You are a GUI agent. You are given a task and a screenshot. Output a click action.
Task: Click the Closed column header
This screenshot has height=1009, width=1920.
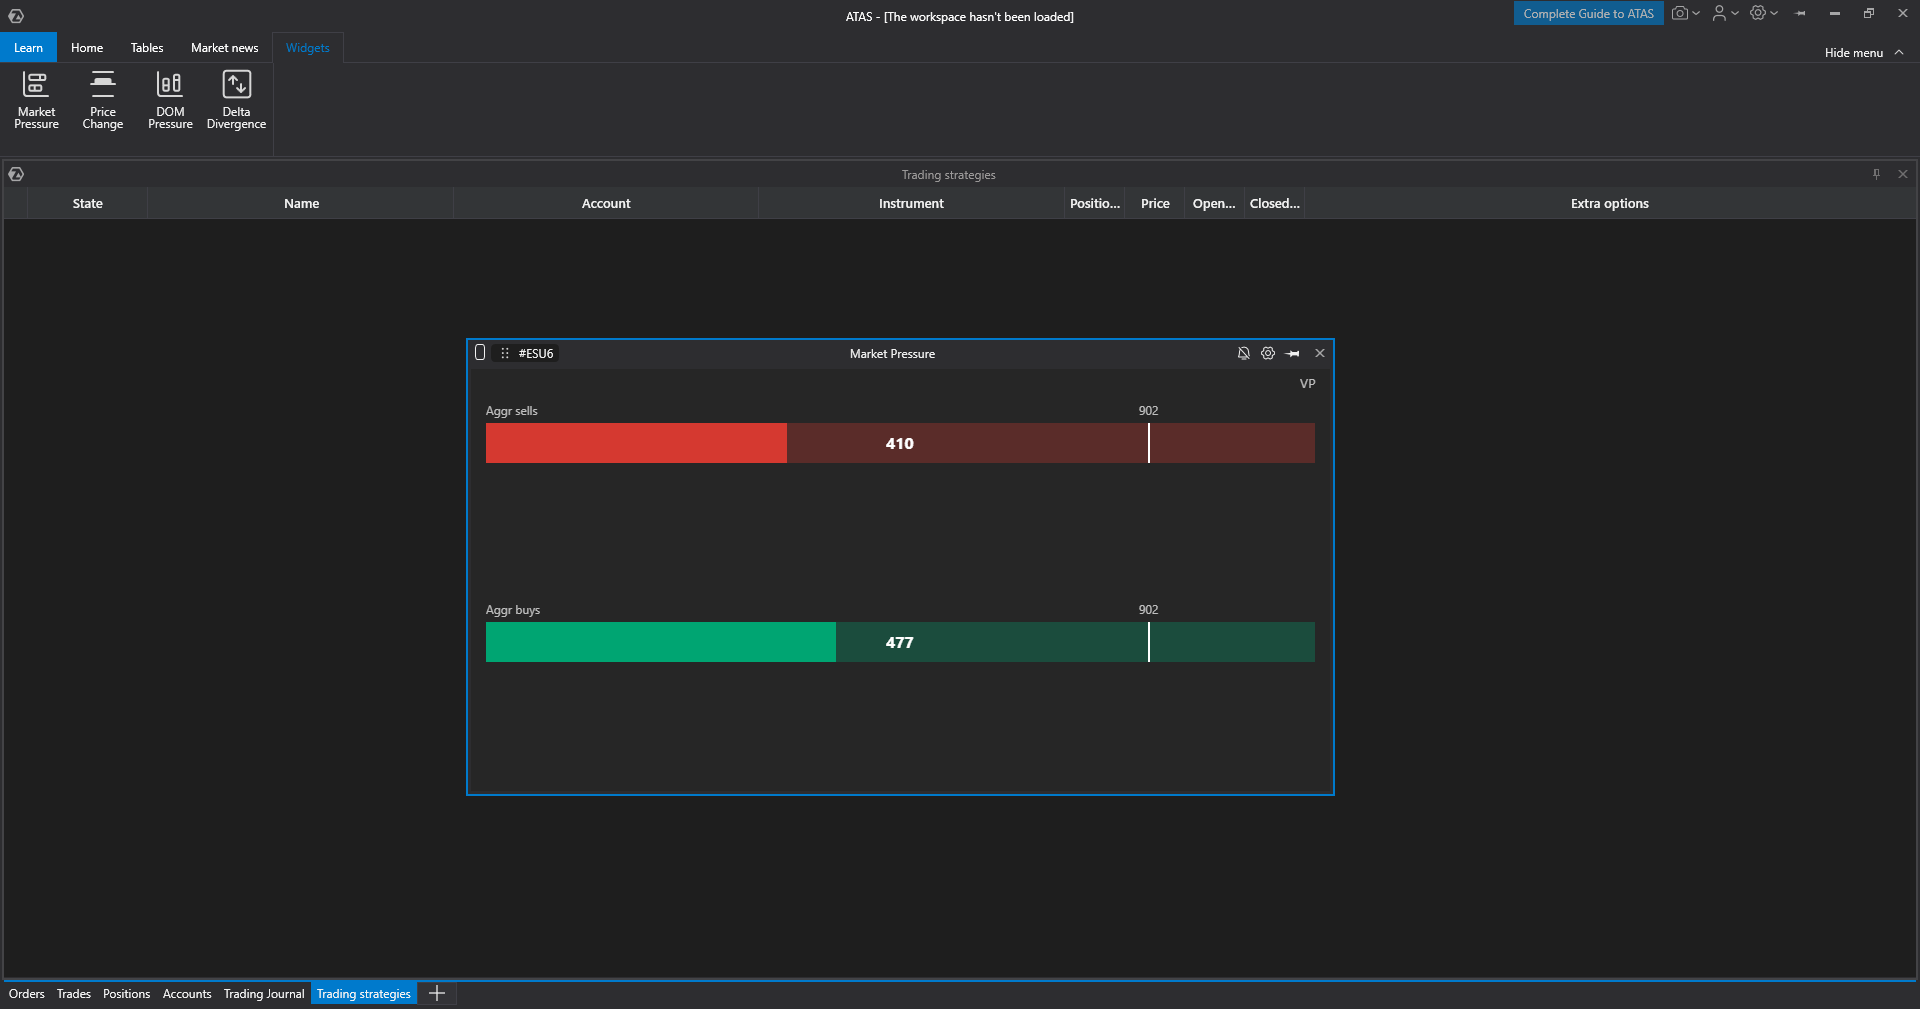click(1275, 203)
